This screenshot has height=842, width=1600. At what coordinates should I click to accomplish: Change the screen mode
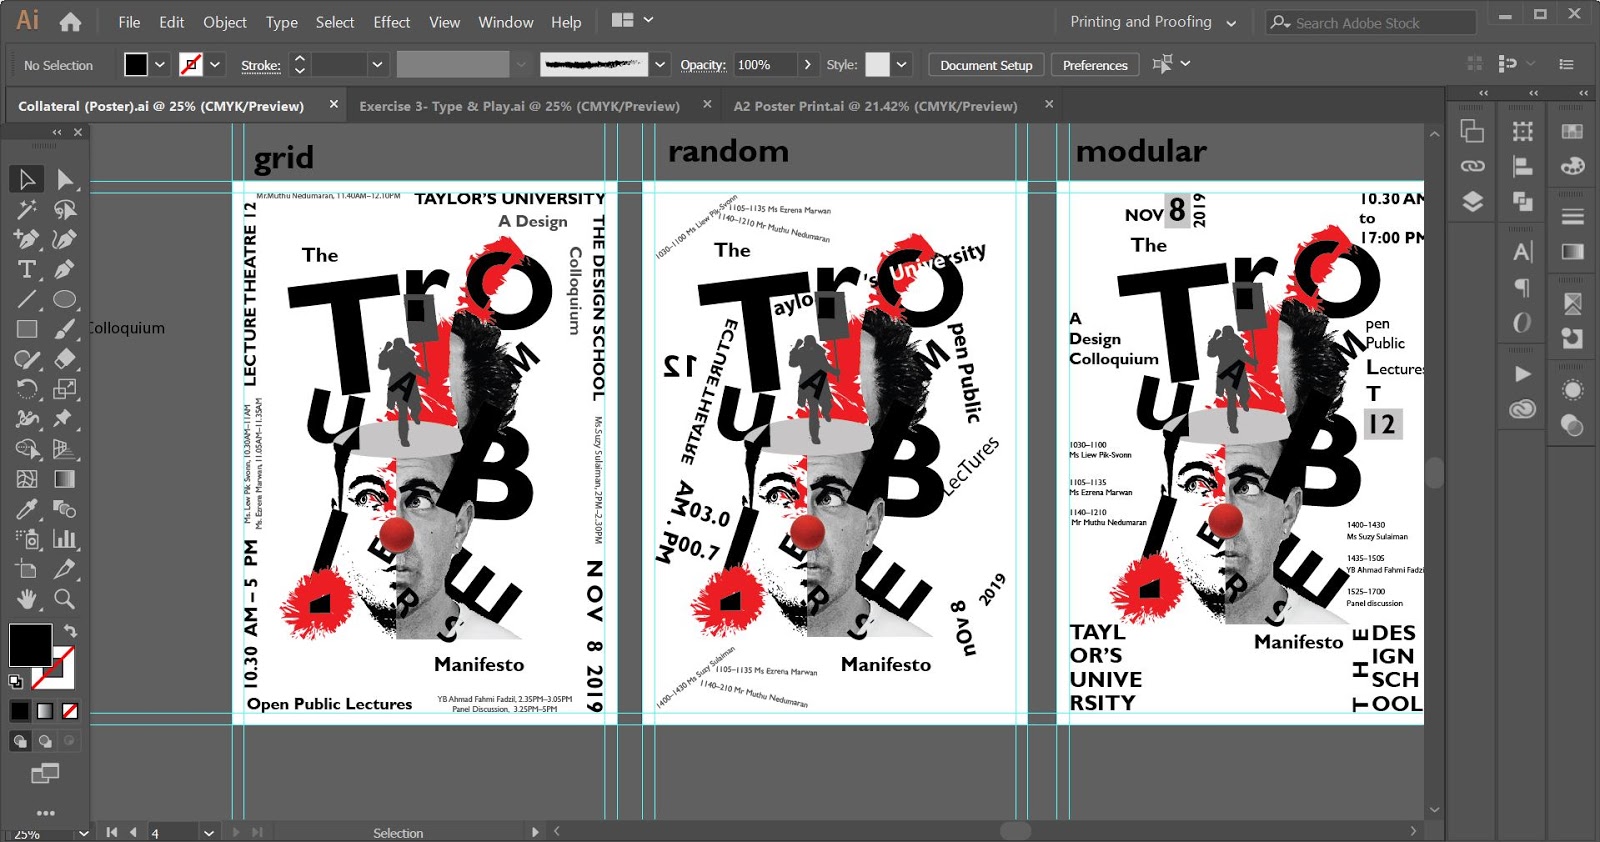[x=45, y=773]
